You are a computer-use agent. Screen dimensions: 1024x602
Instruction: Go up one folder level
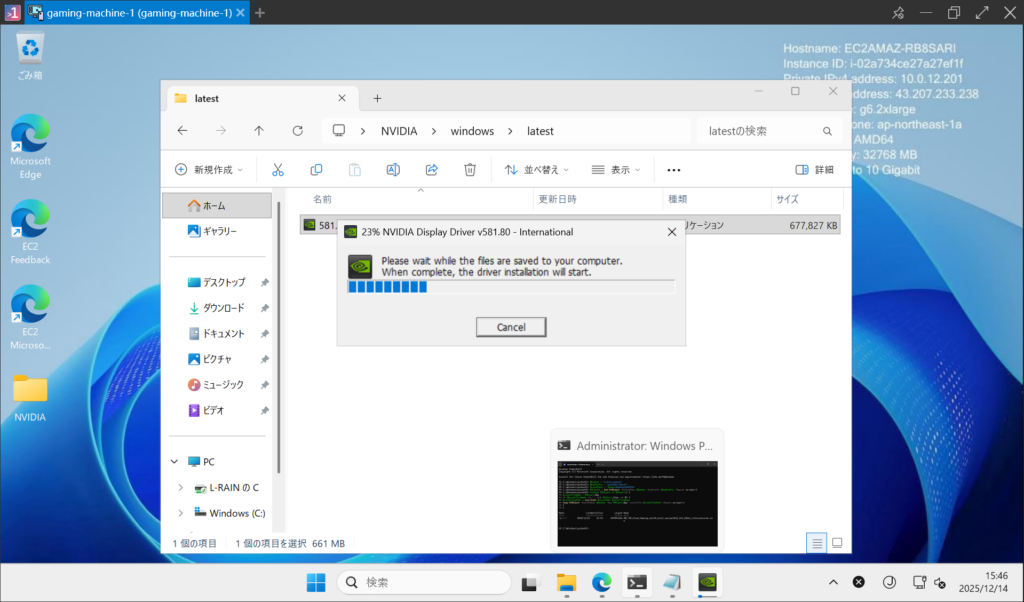[259, 131]
